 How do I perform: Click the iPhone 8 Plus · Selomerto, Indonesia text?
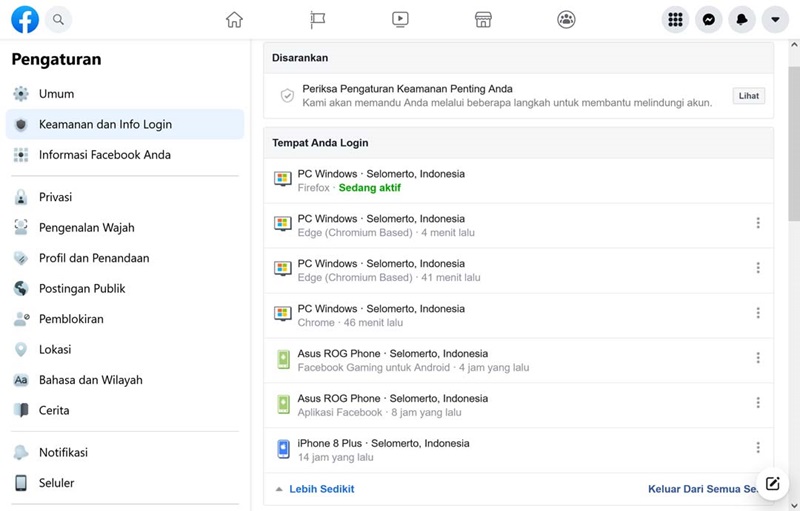383,443
